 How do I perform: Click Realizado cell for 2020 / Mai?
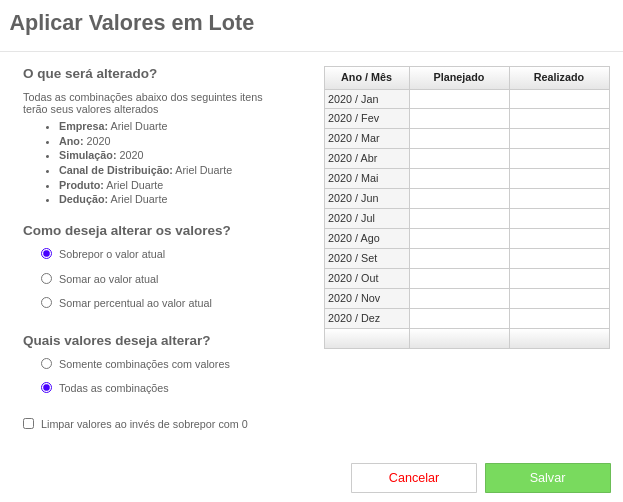click(559, 178)
